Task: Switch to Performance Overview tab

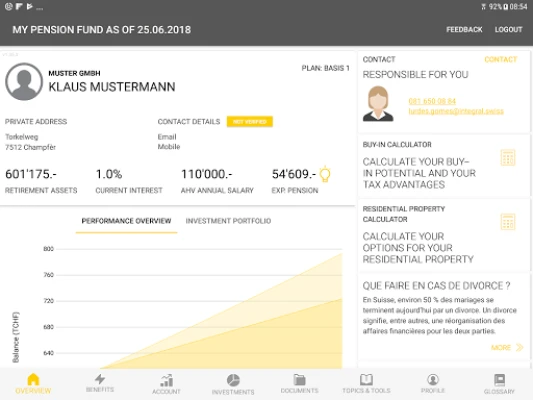Action: click(x=126, y=221)
